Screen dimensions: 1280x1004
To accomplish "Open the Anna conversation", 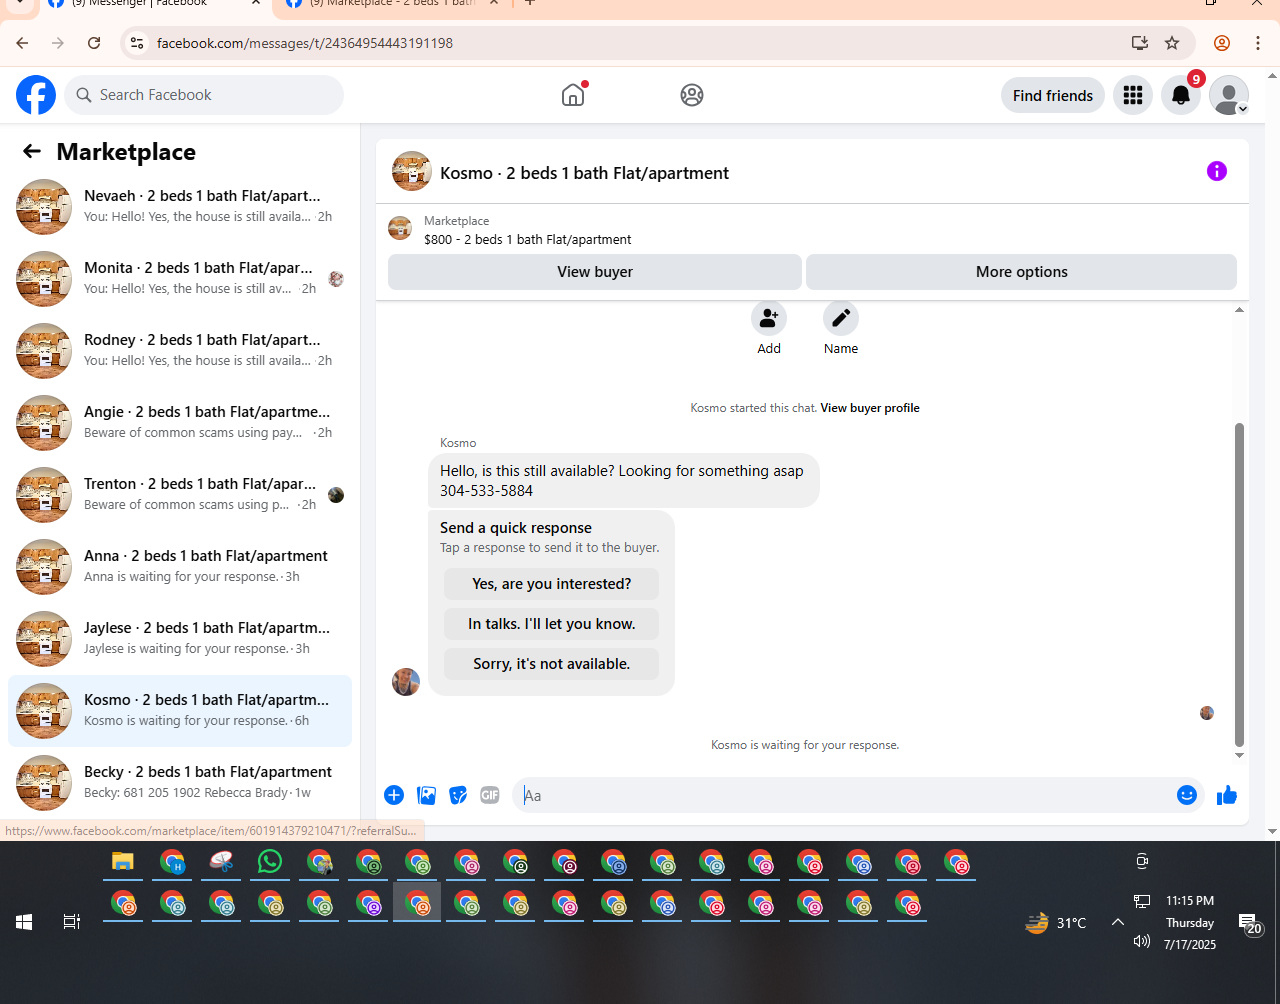I will [x=180, y=567].
